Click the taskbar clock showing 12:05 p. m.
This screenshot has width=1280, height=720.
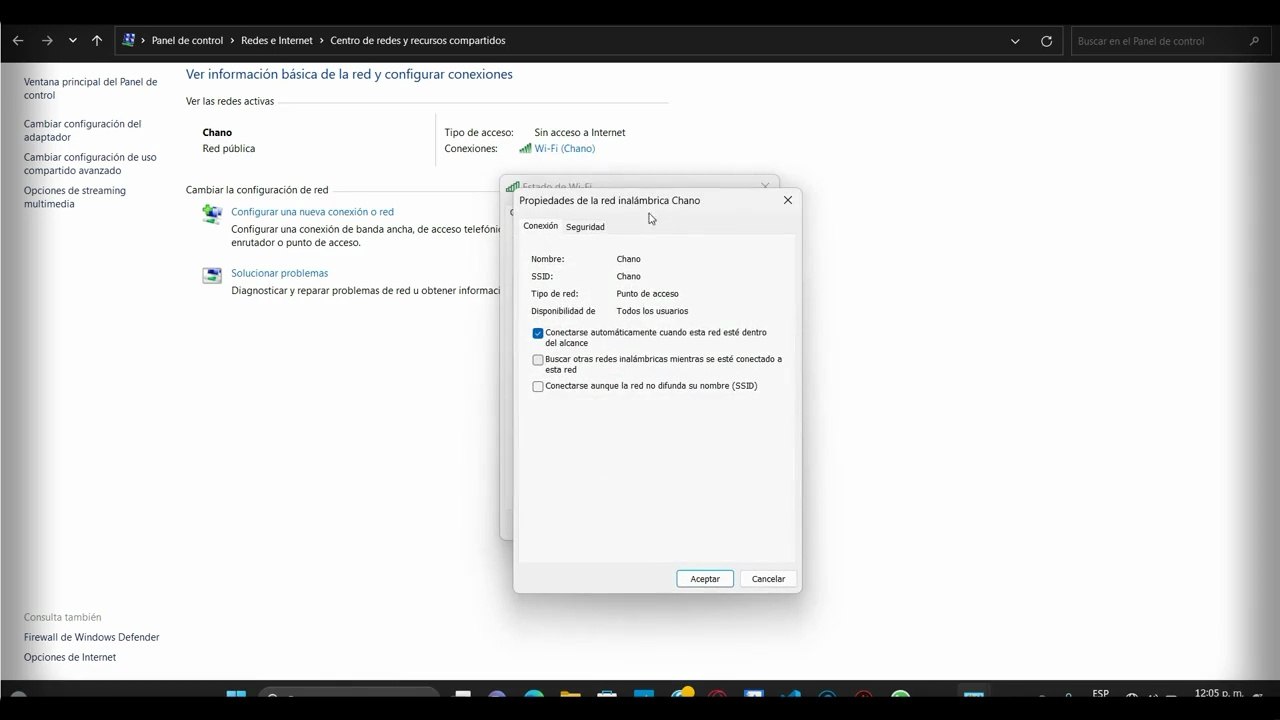point(1219,693)
